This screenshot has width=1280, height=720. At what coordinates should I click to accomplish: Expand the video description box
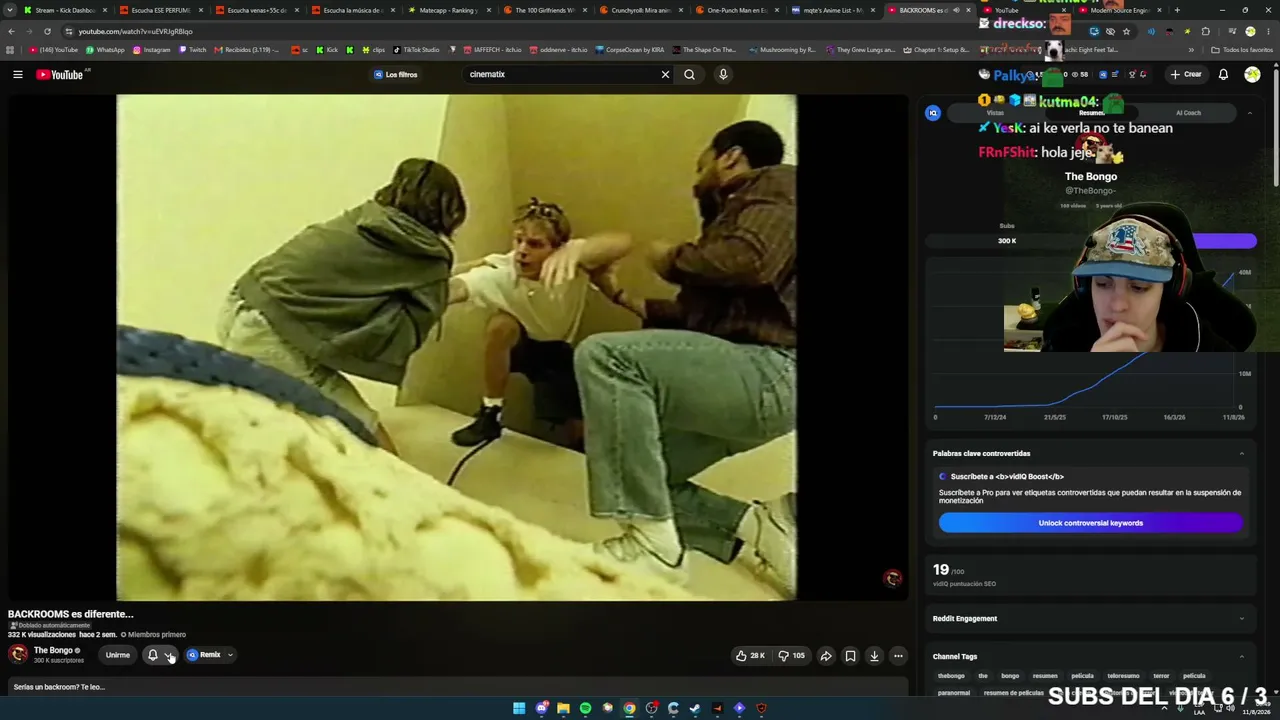tap(458, 687)
